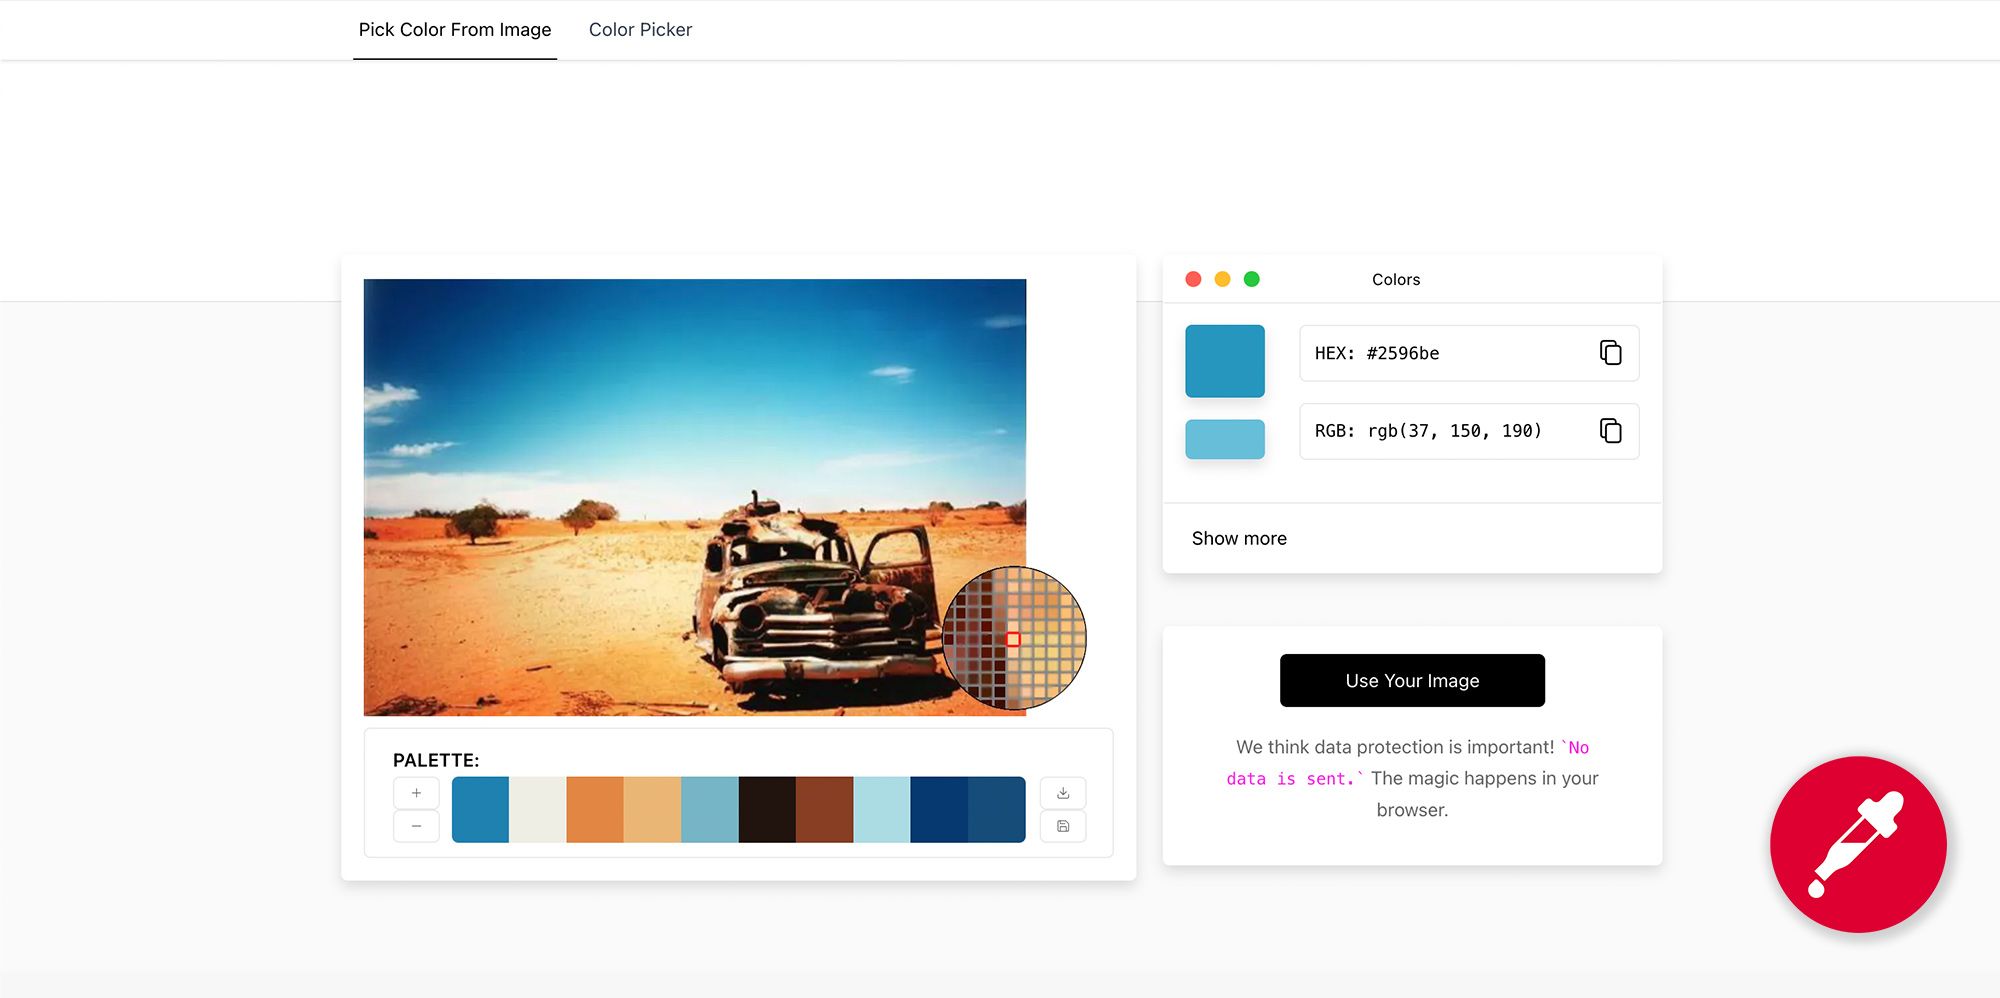2000x998 pixels.
Task: Click the yellow traffic light on Colors panel
Action: coord(1222,279)
